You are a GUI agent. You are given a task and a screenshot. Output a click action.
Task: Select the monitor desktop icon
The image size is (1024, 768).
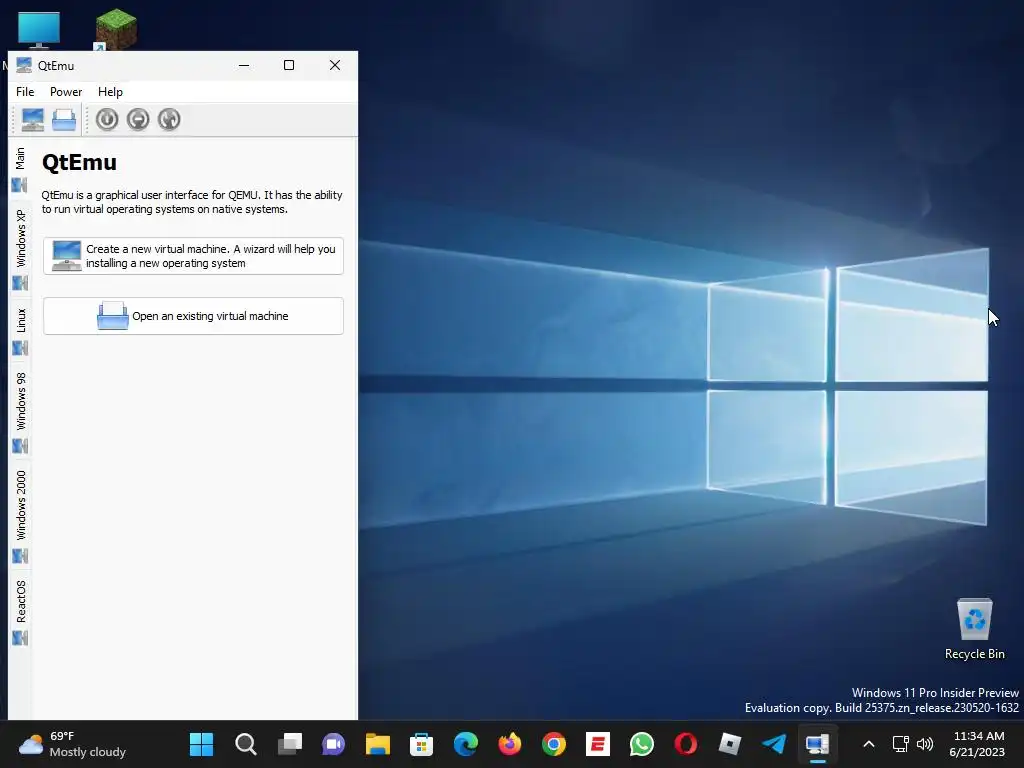pos(39,29)
